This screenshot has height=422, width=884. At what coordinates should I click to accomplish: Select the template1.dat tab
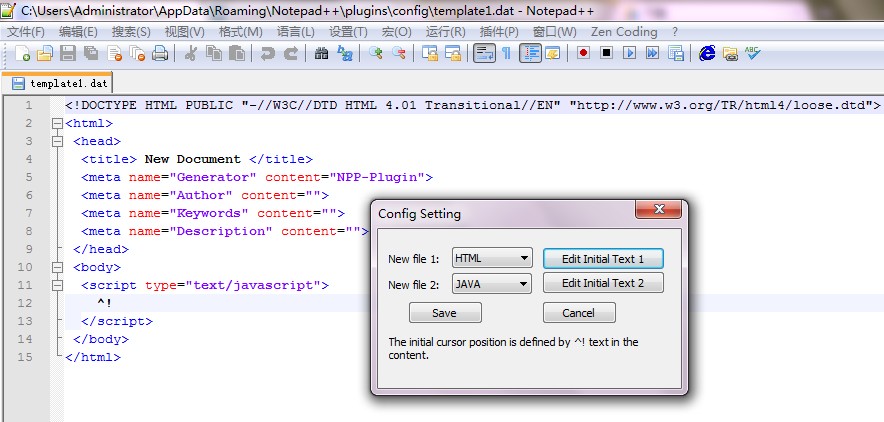click(x=58, y=83)
